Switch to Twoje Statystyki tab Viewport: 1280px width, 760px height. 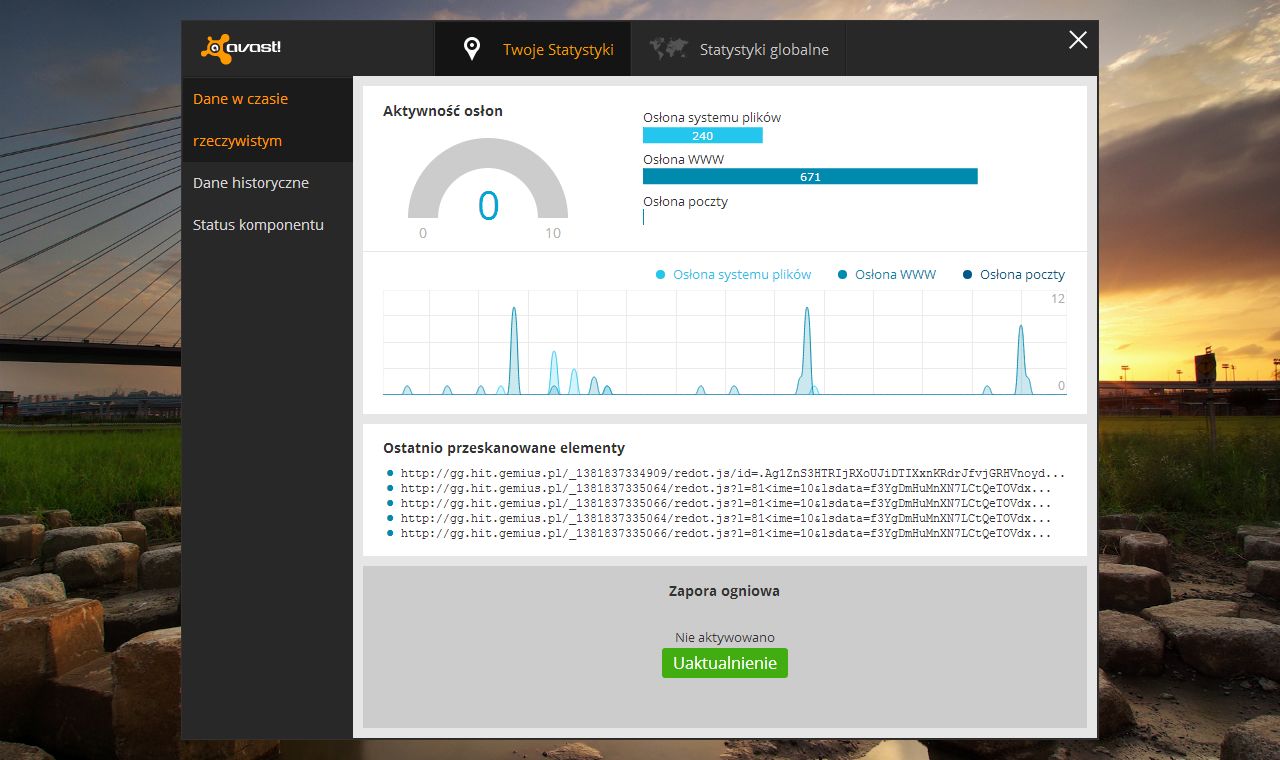(x=533, y=49)
